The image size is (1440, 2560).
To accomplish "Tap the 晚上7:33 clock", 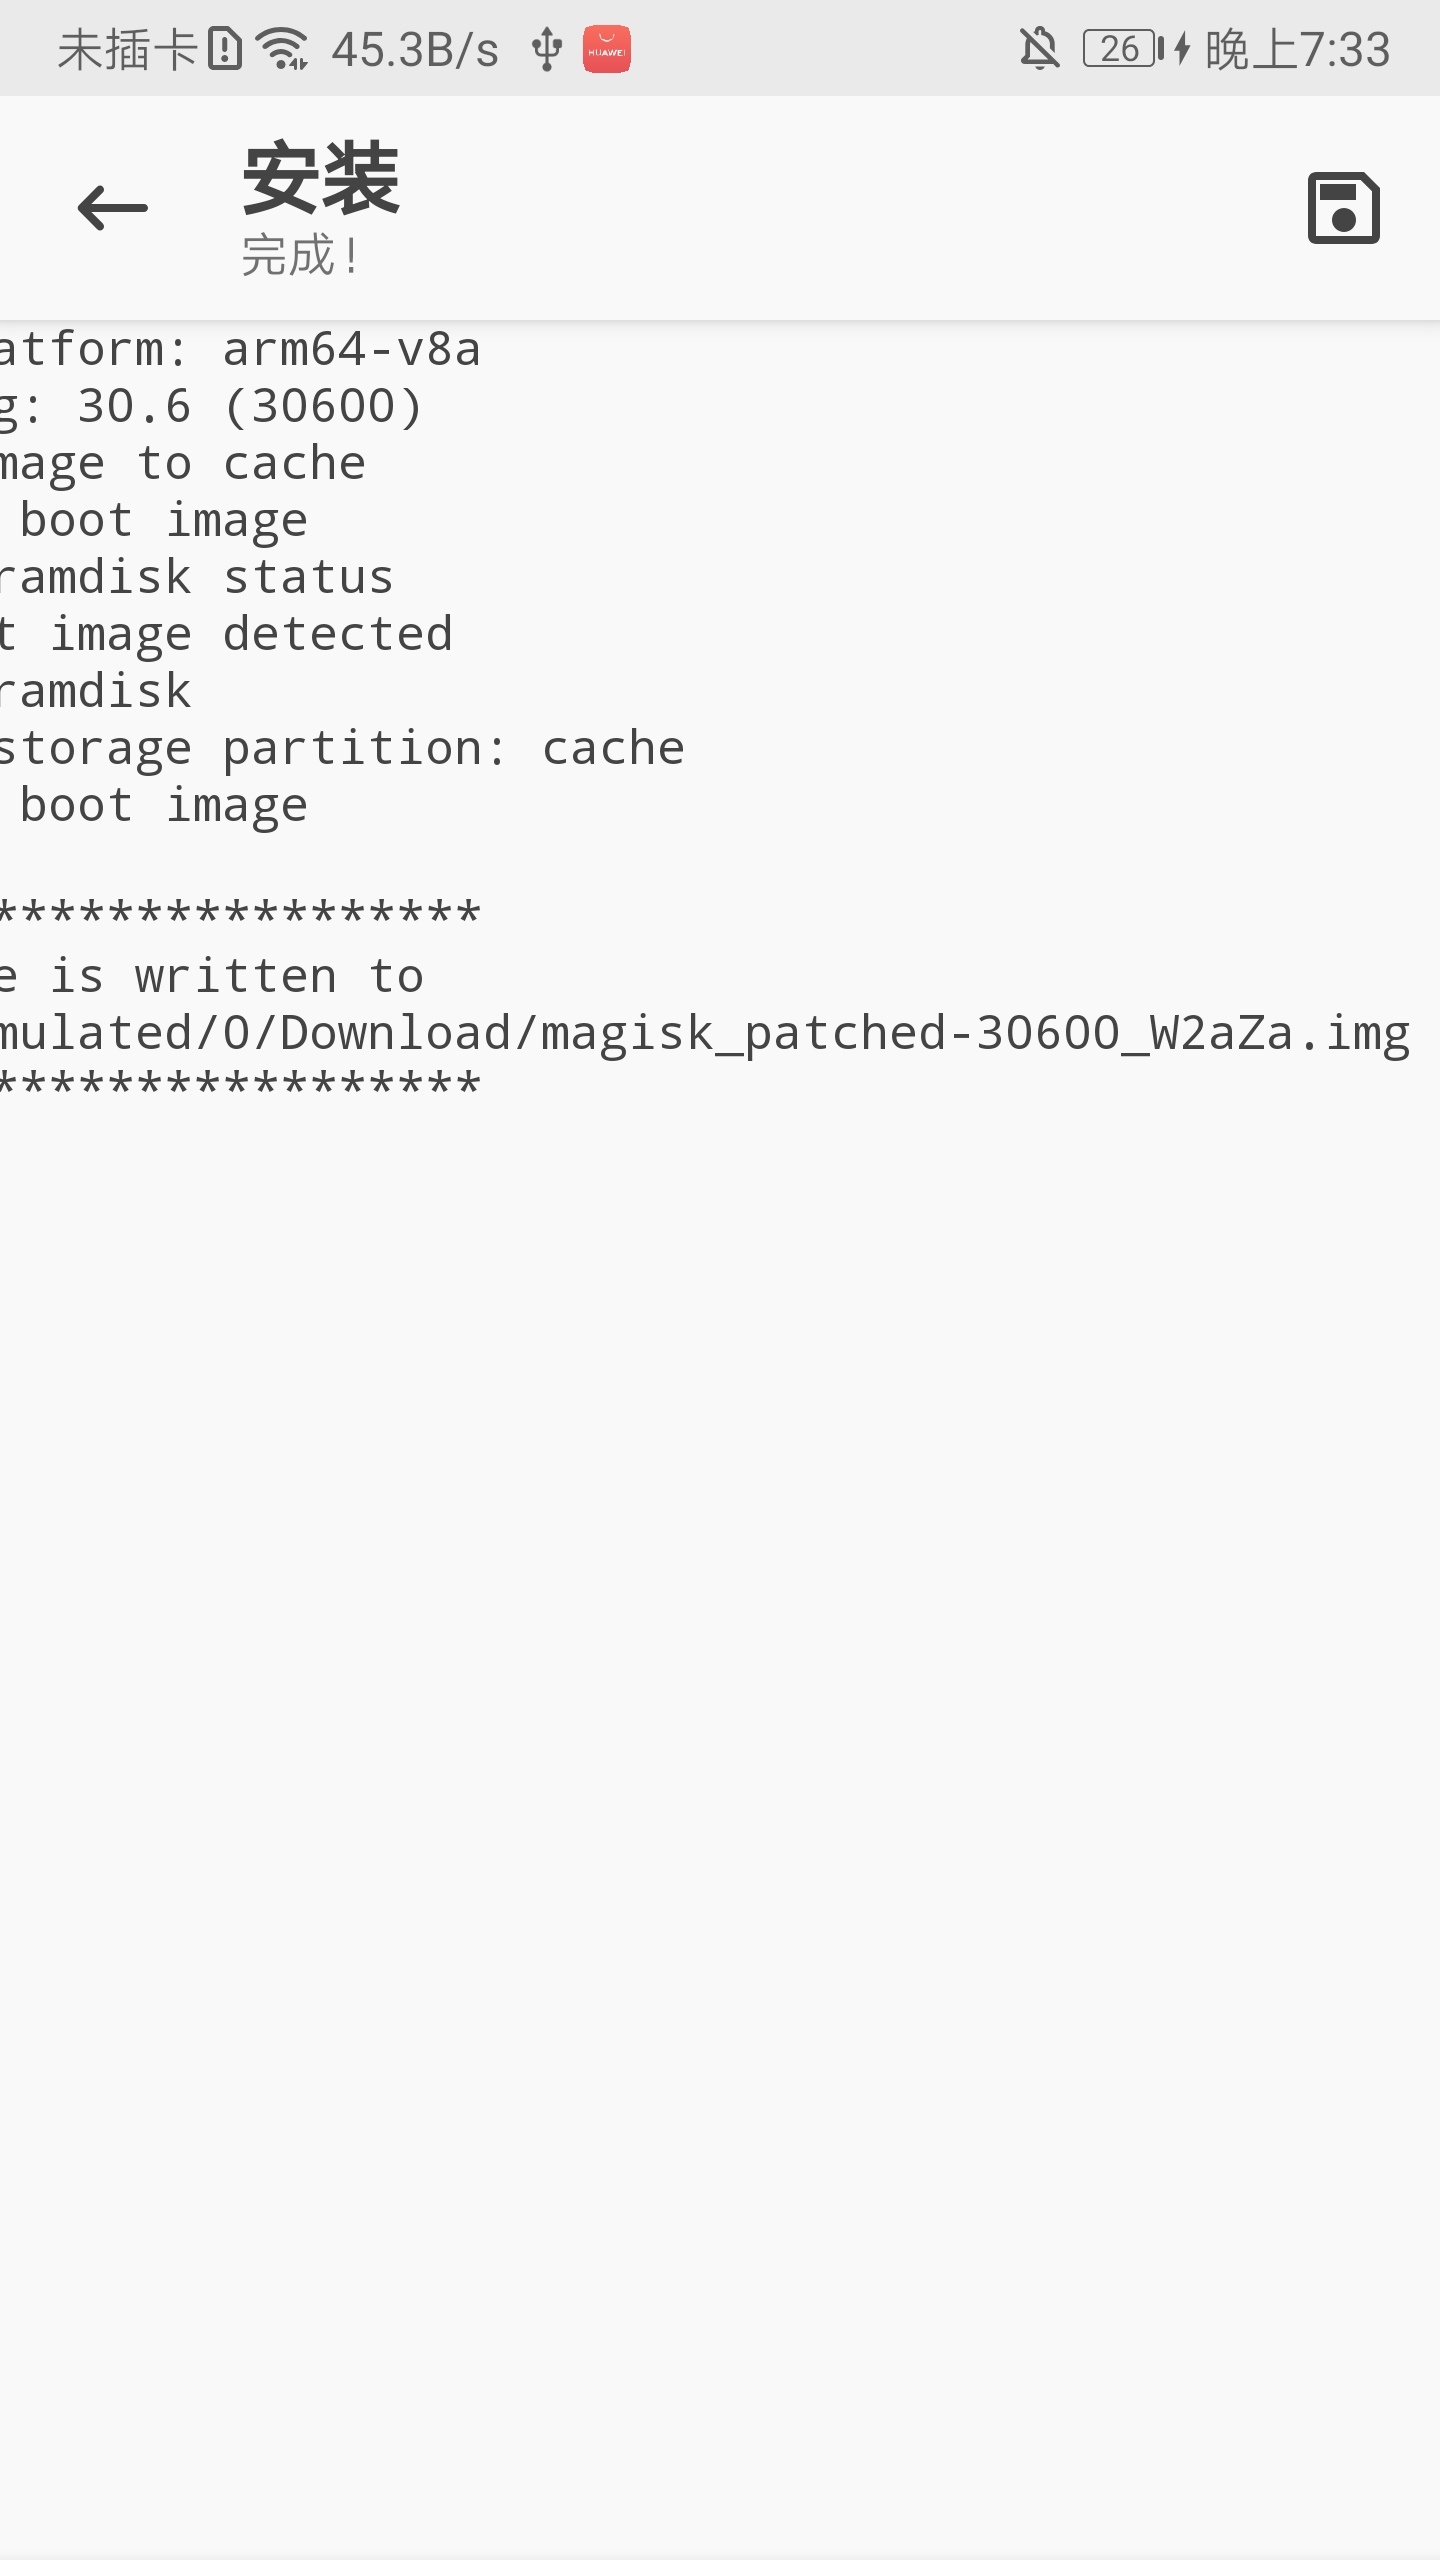I will [1297, 49].
